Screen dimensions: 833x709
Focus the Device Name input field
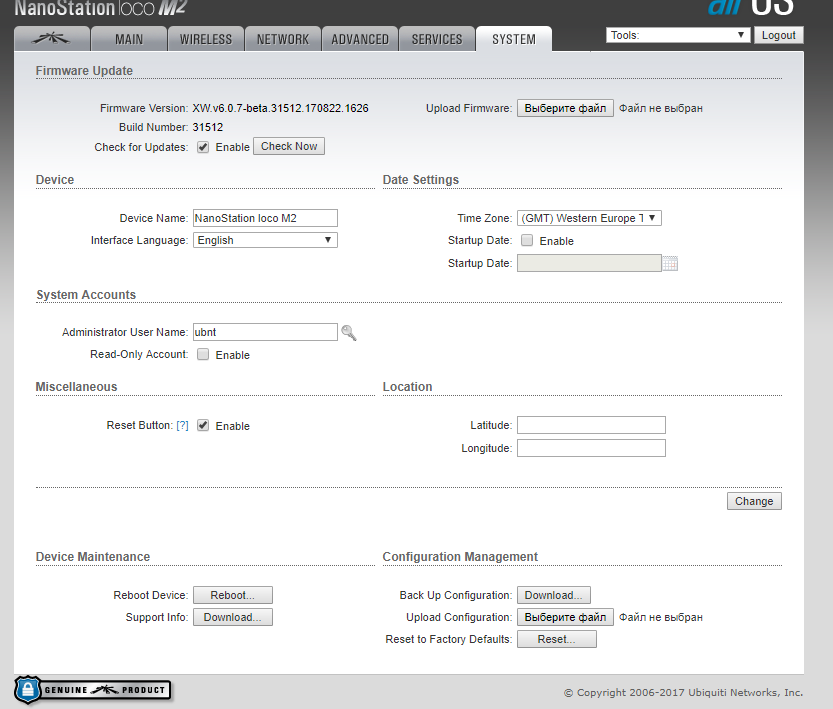265,218
